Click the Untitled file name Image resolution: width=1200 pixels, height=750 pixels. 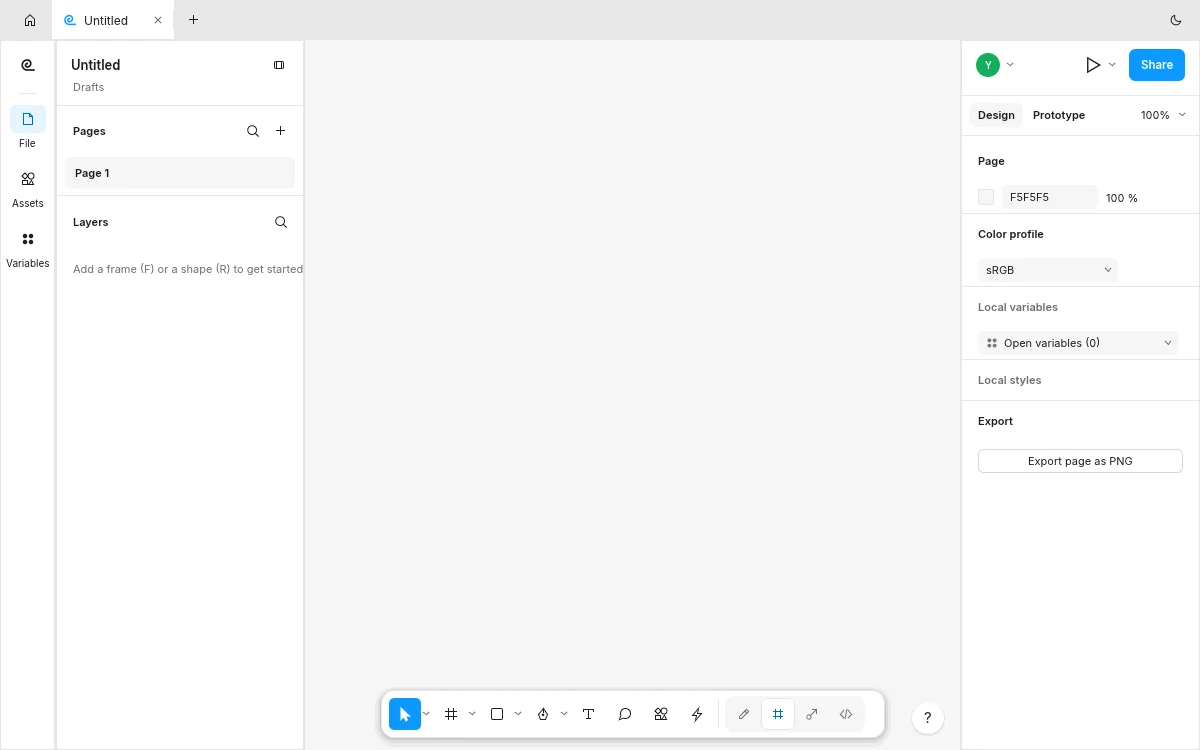click(95, 65)
